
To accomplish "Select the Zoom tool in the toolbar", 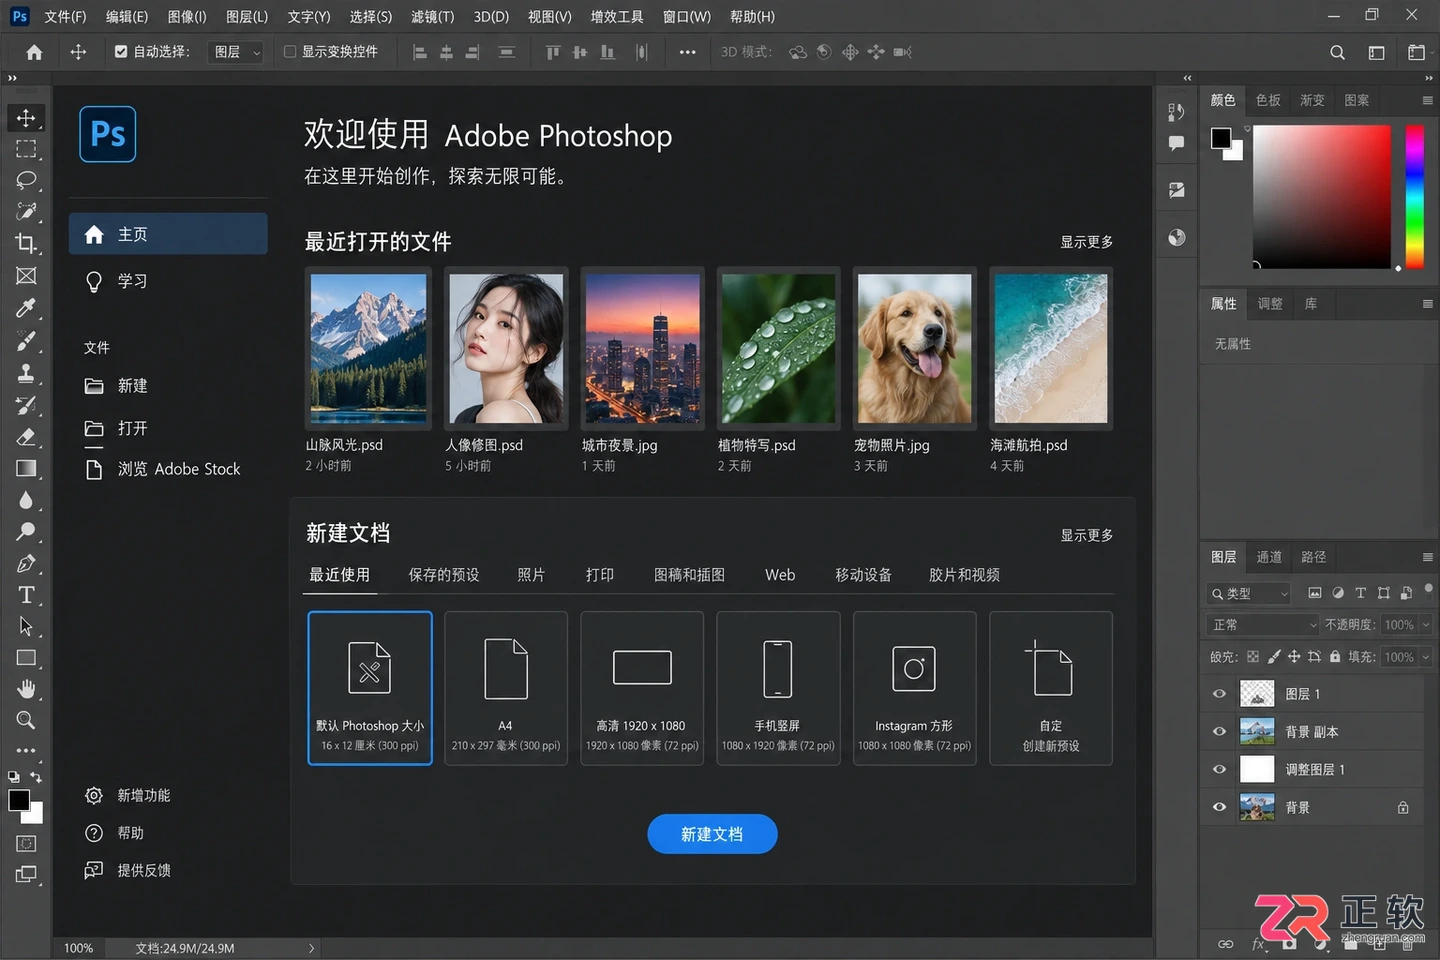I will (26, 720).
